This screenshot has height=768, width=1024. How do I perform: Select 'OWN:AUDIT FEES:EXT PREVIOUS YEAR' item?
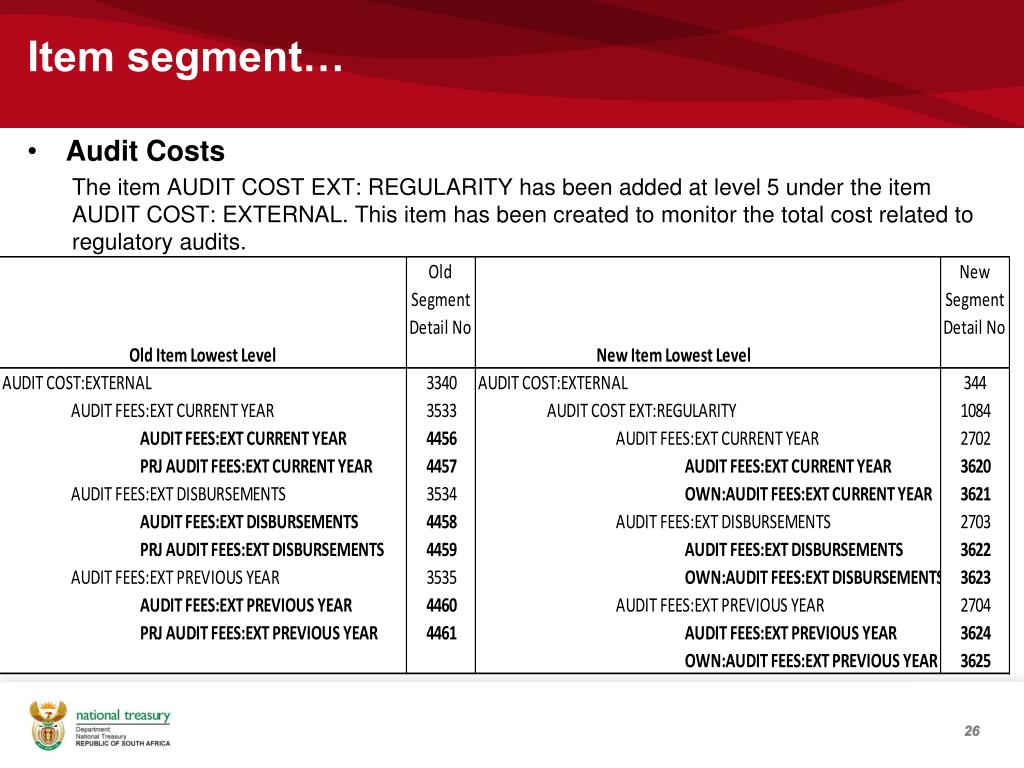pyautogui.click(x=811, y=661)
